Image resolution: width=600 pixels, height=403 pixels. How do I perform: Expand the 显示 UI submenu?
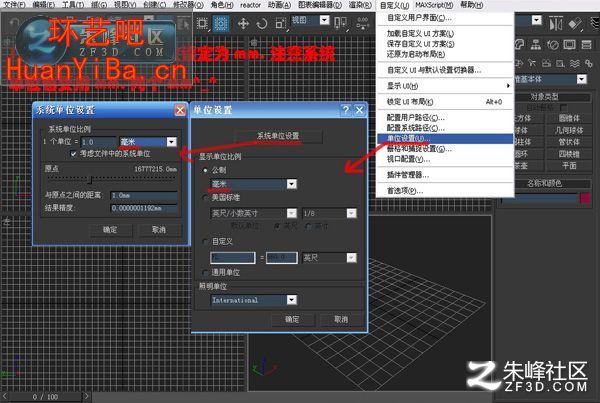[x=445, y=86]
